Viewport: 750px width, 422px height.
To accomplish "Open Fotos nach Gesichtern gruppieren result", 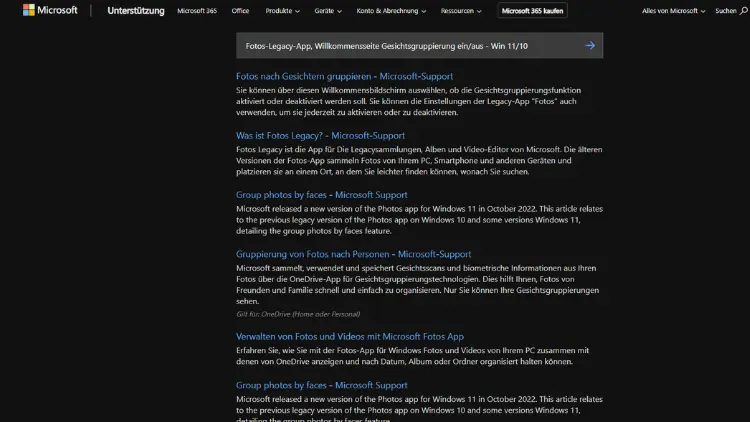I will (344, 76).
